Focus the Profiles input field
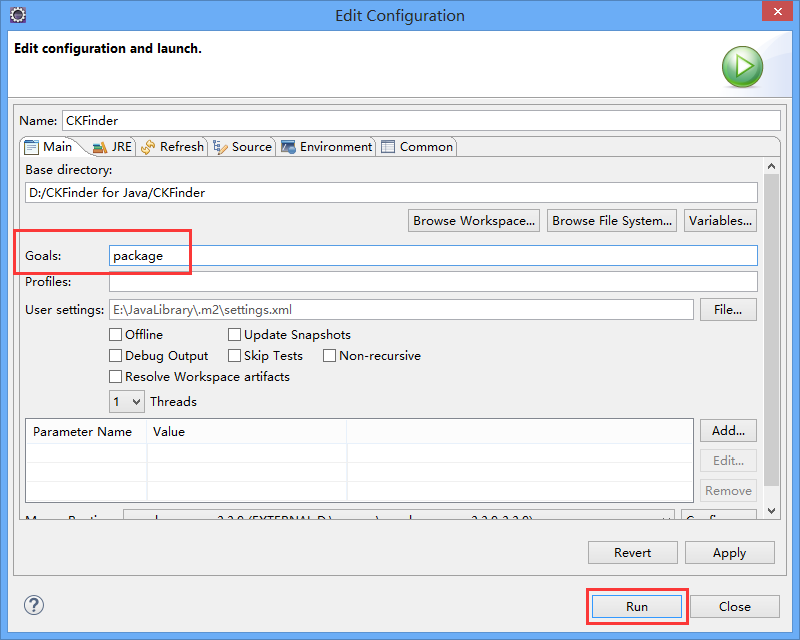 (433, 282)
